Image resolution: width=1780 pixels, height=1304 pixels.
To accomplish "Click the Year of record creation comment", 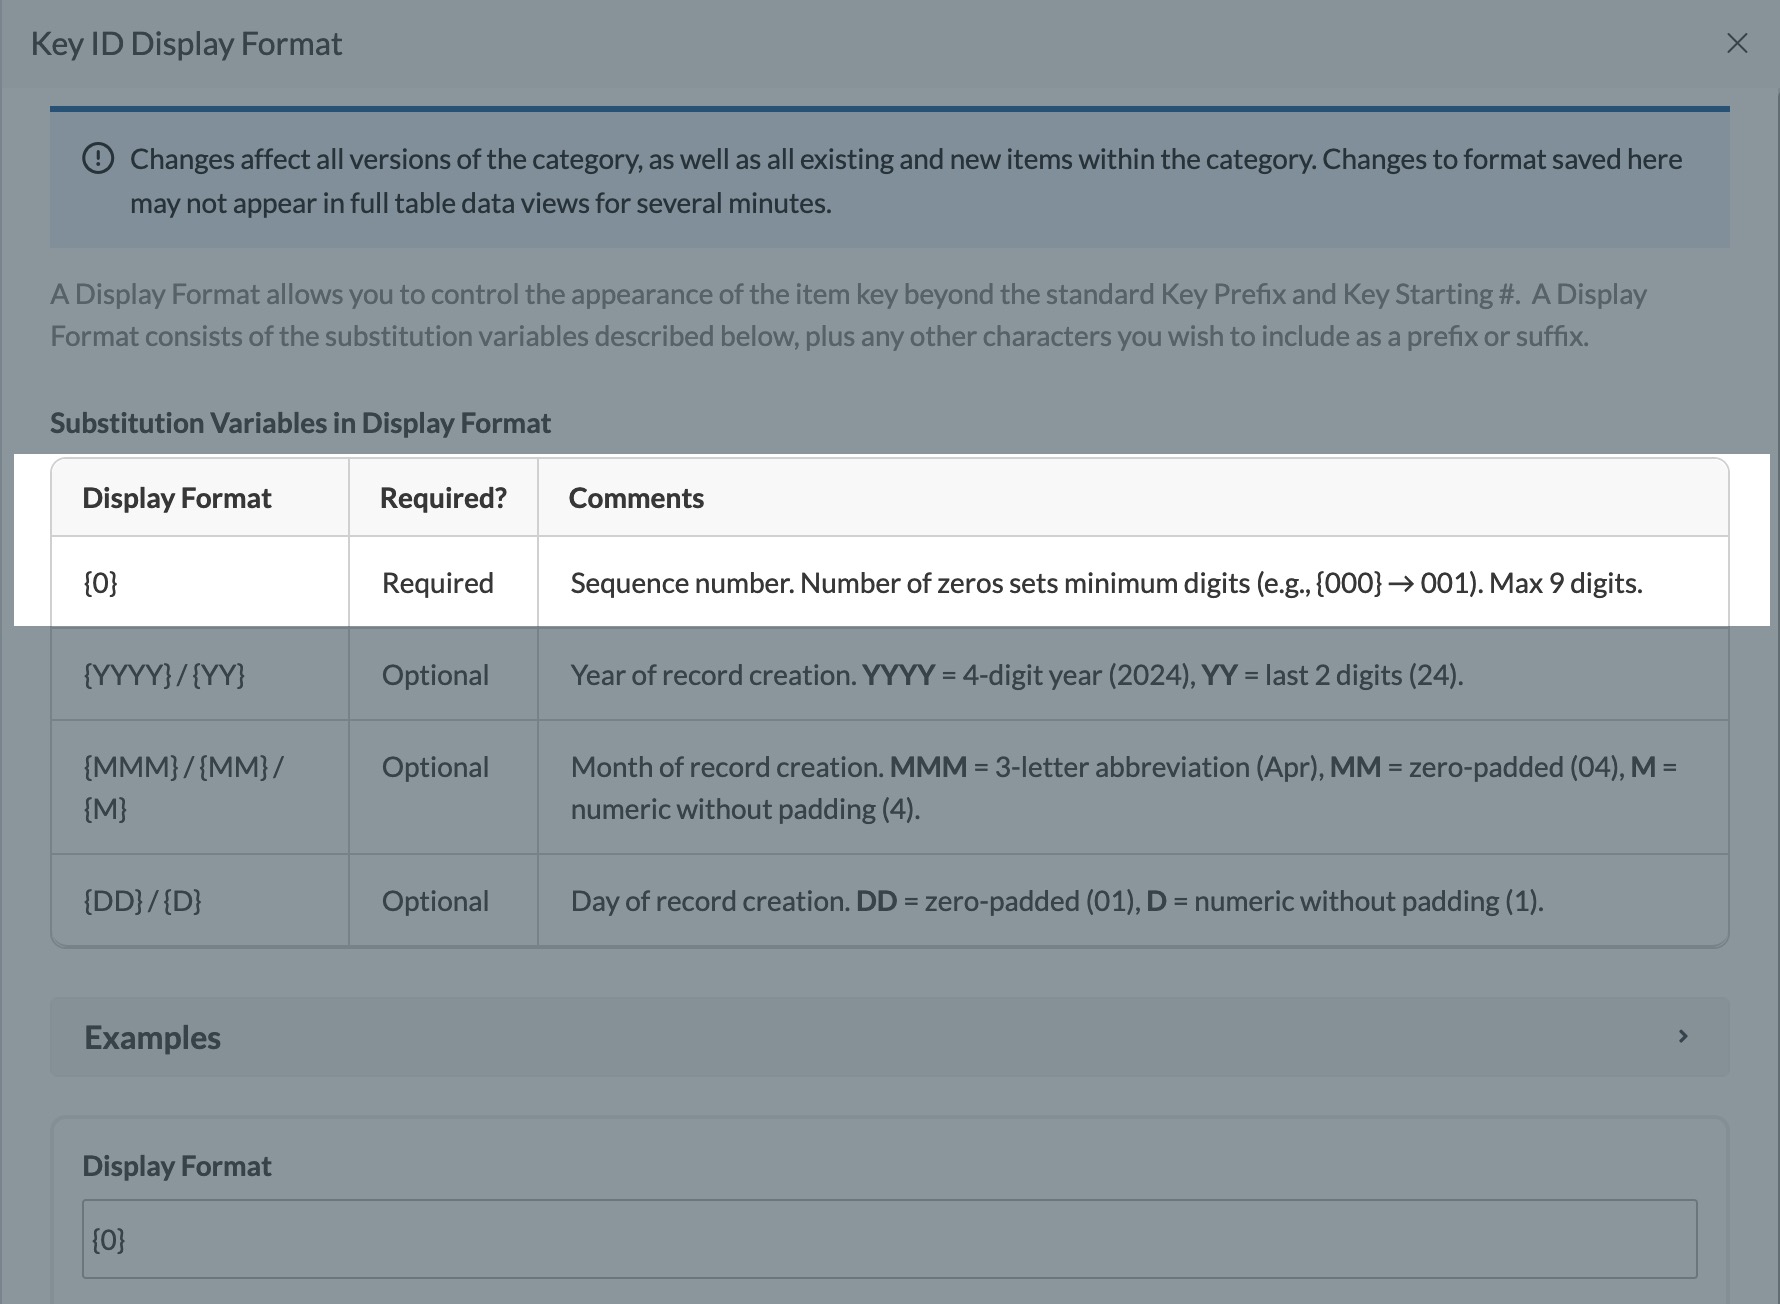I will (1017, 675).
